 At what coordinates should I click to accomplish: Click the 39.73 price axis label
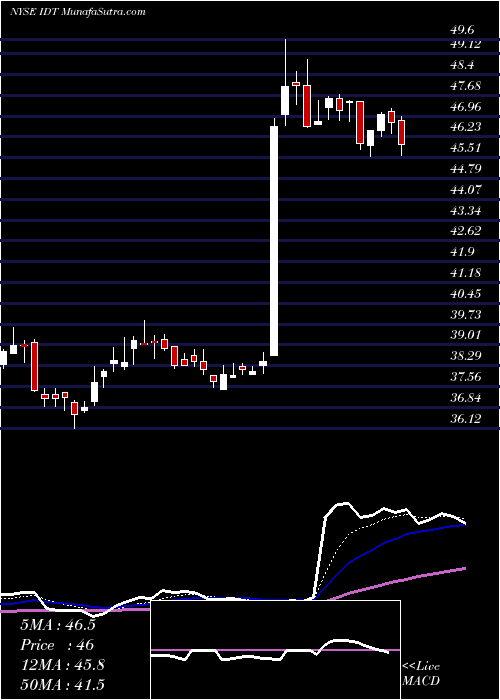point(466,314)
